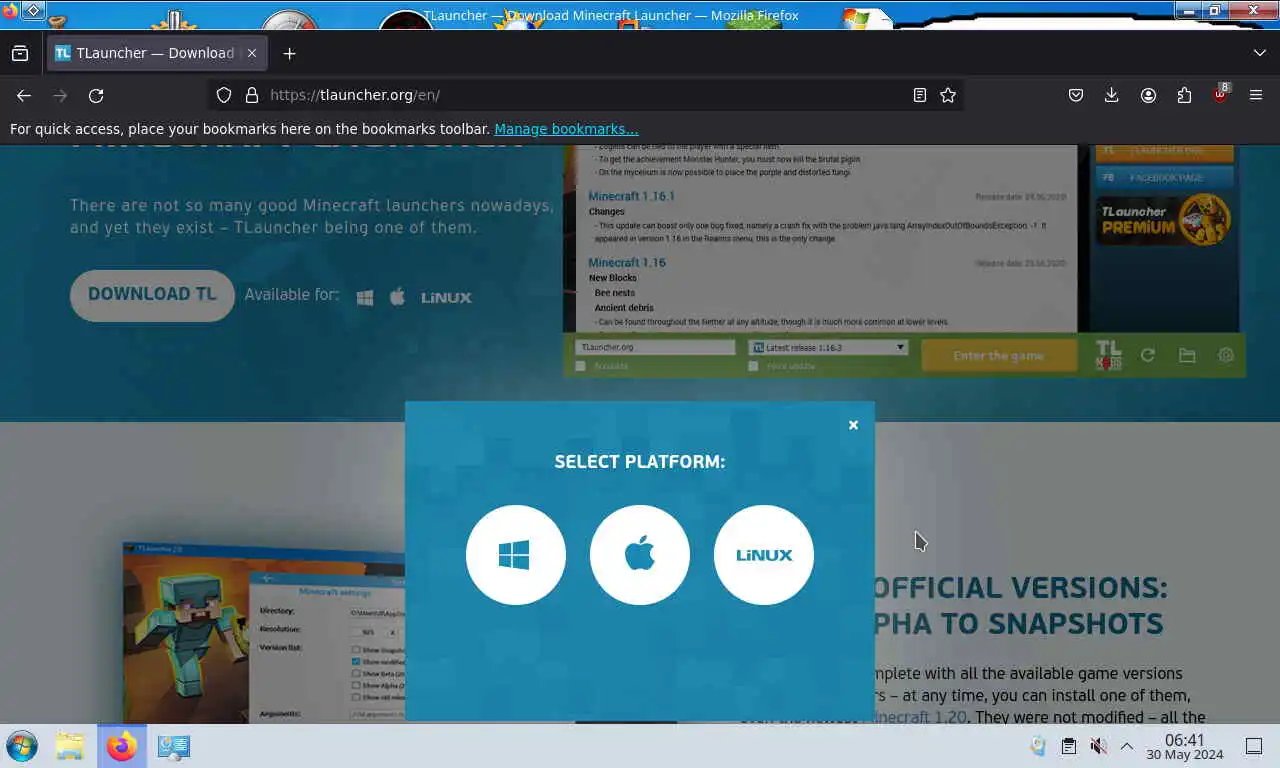The height and width of the screenshot is (768, 1280).
Task: Click the TLauncher.org nickname input field
Action: pos(655,347)
